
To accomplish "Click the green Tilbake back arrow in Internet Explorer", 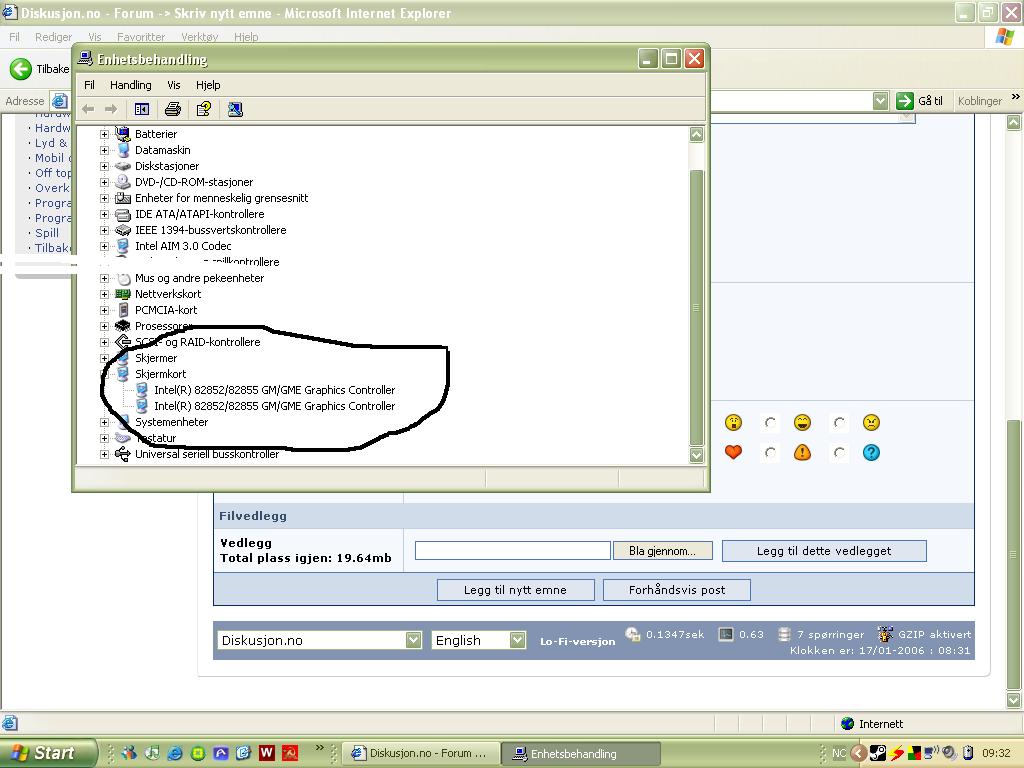I will coord(21,69).
